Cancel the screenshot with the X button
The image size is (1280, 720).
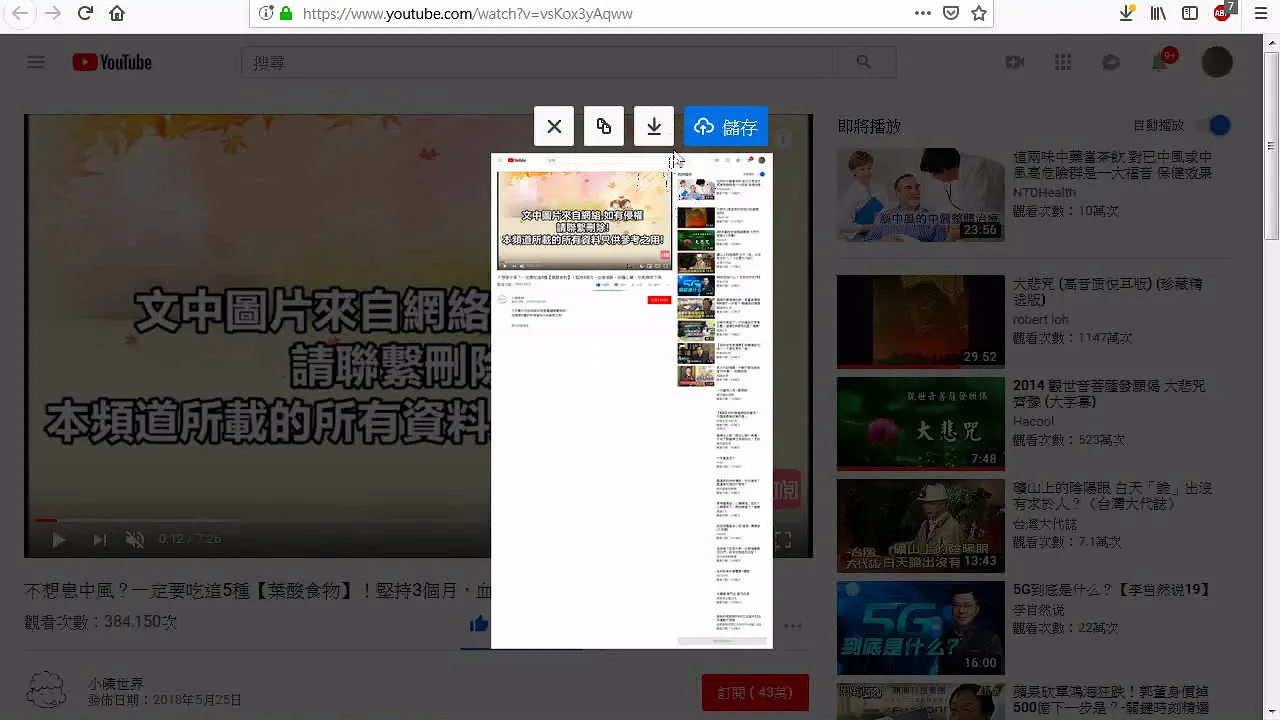(554, 126)
